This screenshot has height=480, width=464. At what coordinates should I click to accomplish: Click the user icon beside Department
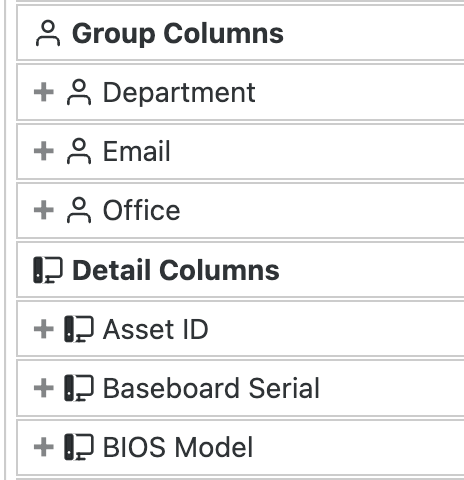[79, 92]
